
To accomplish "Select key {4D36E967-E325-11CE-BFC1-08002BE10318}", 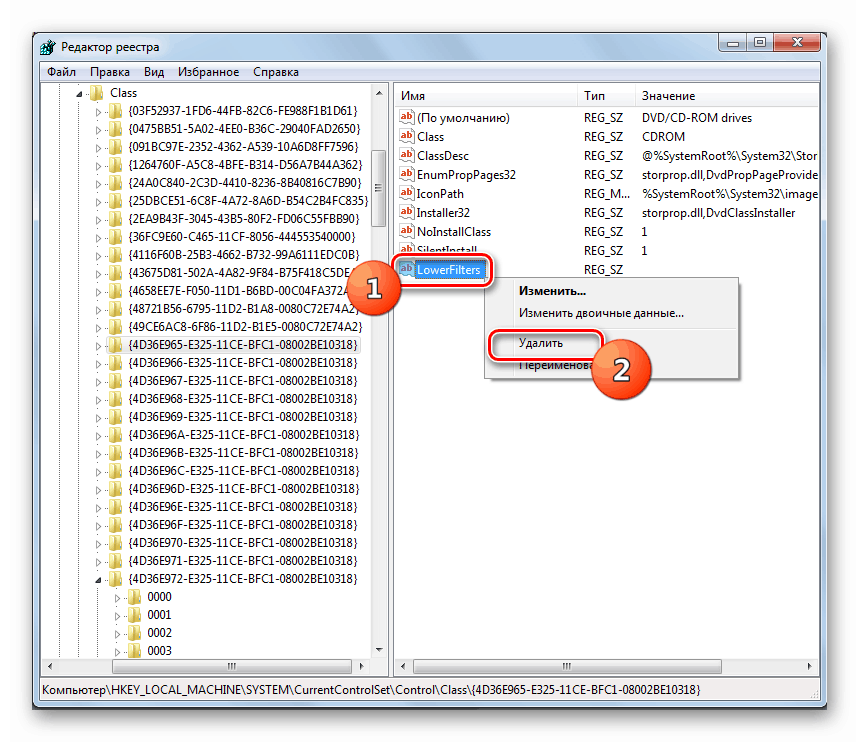I will tap(243, 380).
